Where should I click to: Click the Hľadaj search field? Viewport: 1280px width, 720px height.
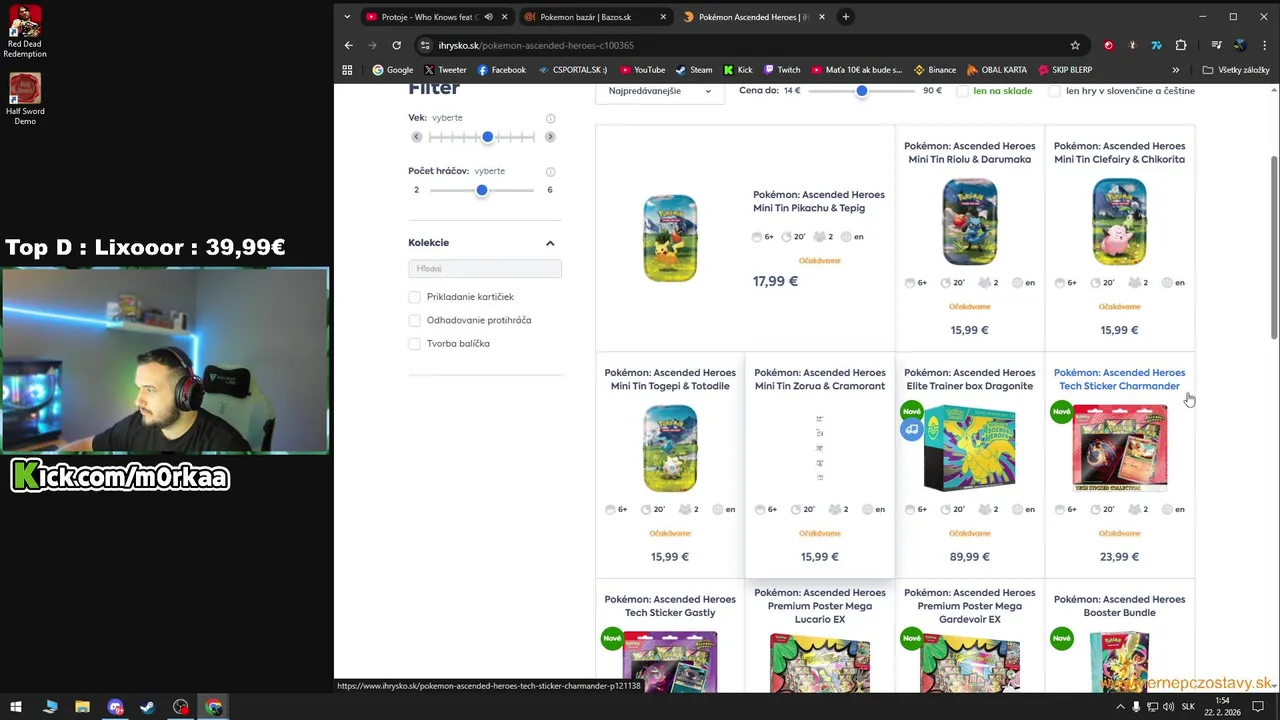point(485,268)
